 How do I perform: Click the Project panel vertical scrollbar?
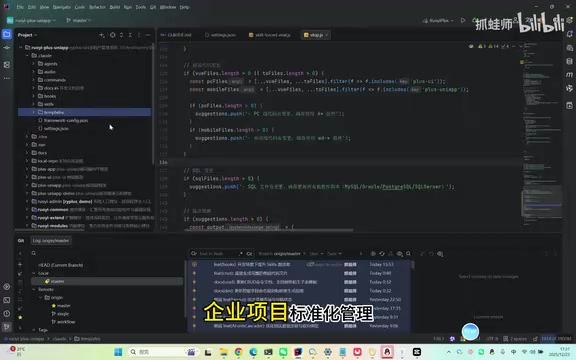click(153, 105)
